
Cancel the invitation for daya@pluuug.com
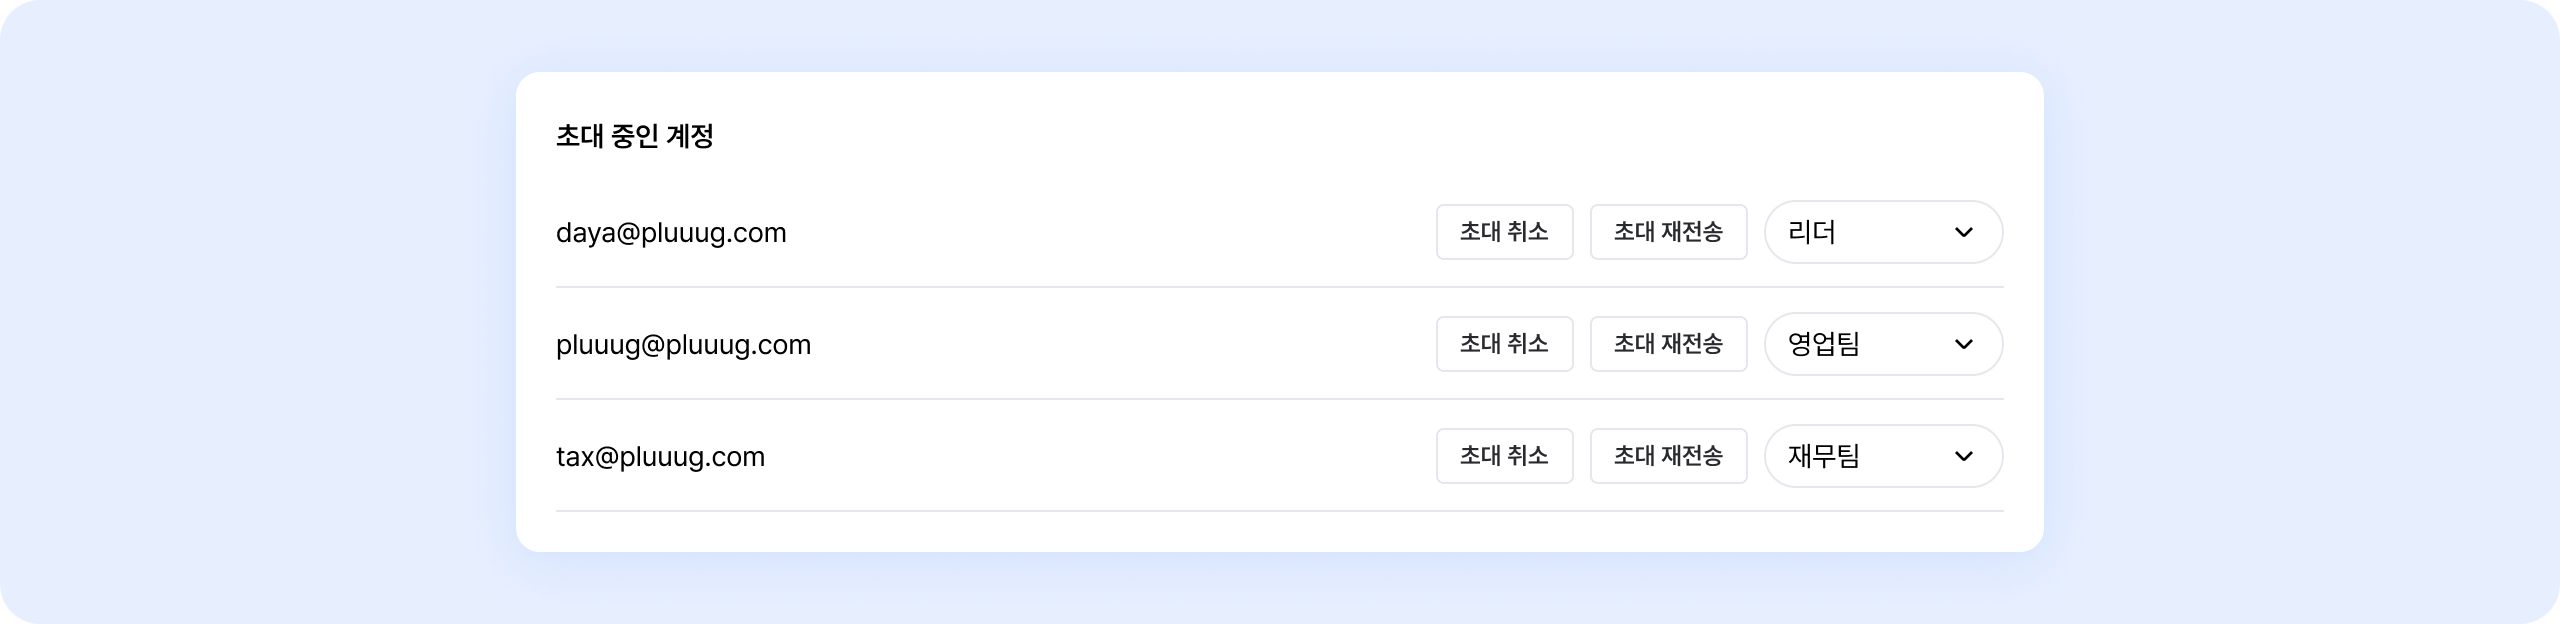pos(1504,232)
